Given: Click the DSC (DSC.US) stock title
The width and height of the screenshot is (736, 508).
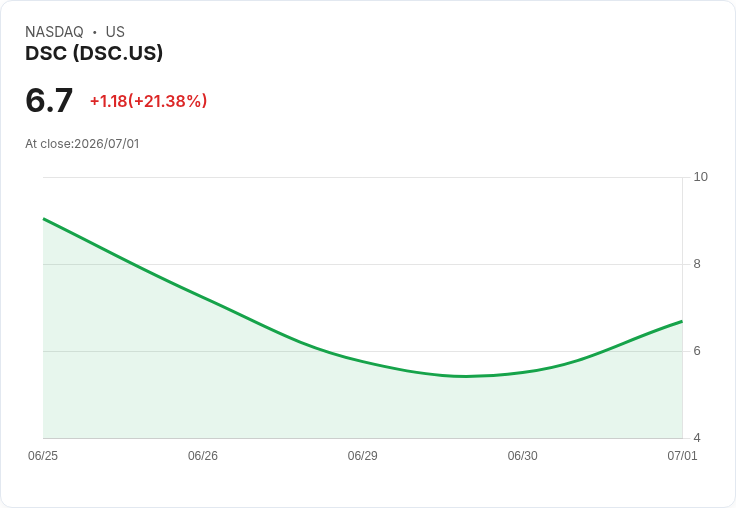Looking at the screenshot, I should click(x=94, y=53).
